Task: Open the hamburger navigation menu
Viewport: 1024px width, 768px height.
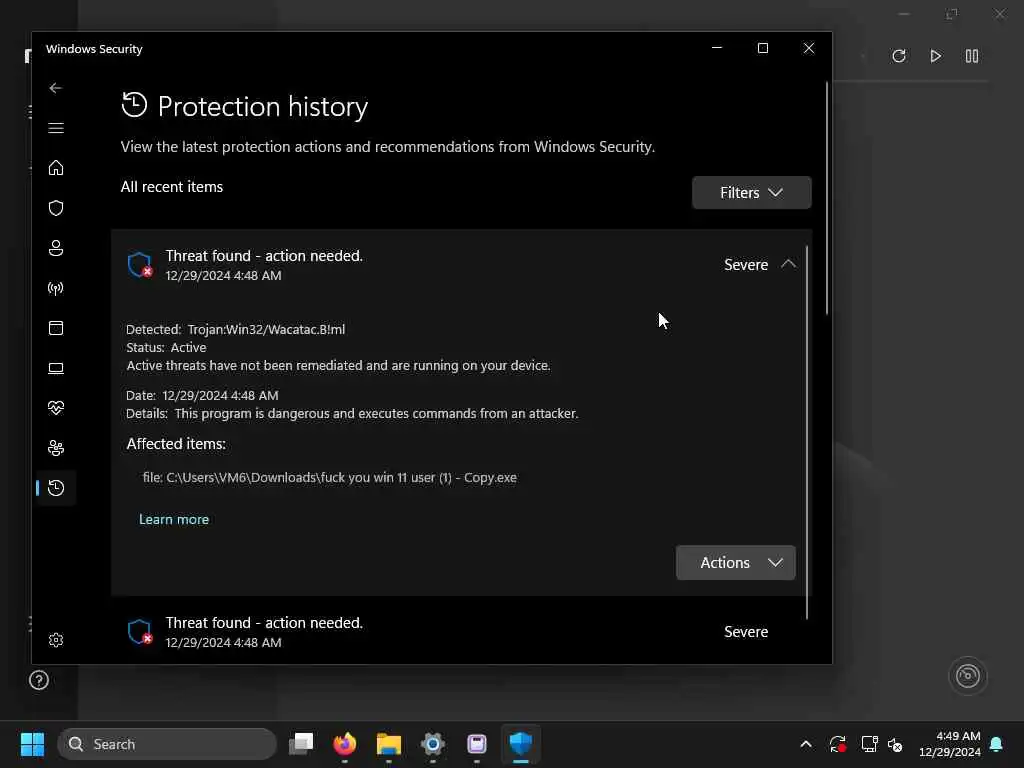Action: [x=56, y=128]
